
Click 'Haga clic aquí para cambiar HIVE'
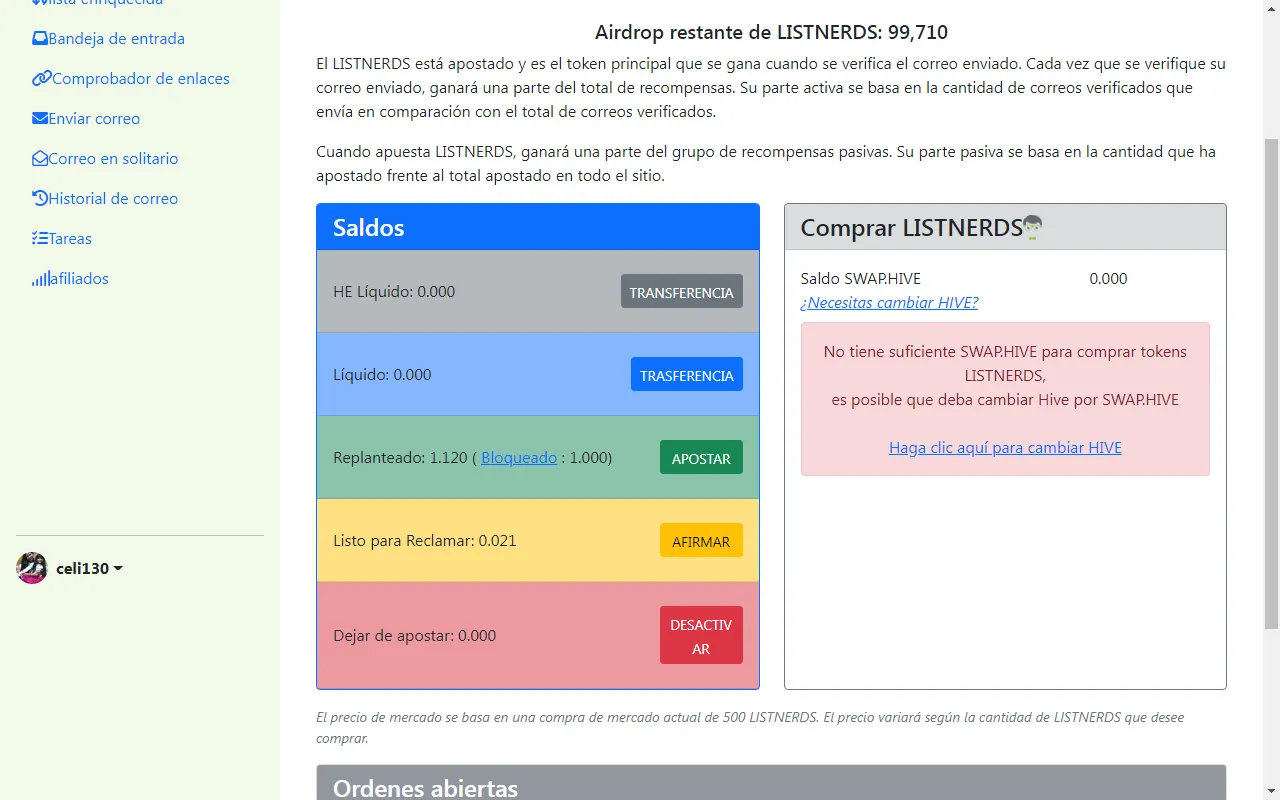(1005, 448)
